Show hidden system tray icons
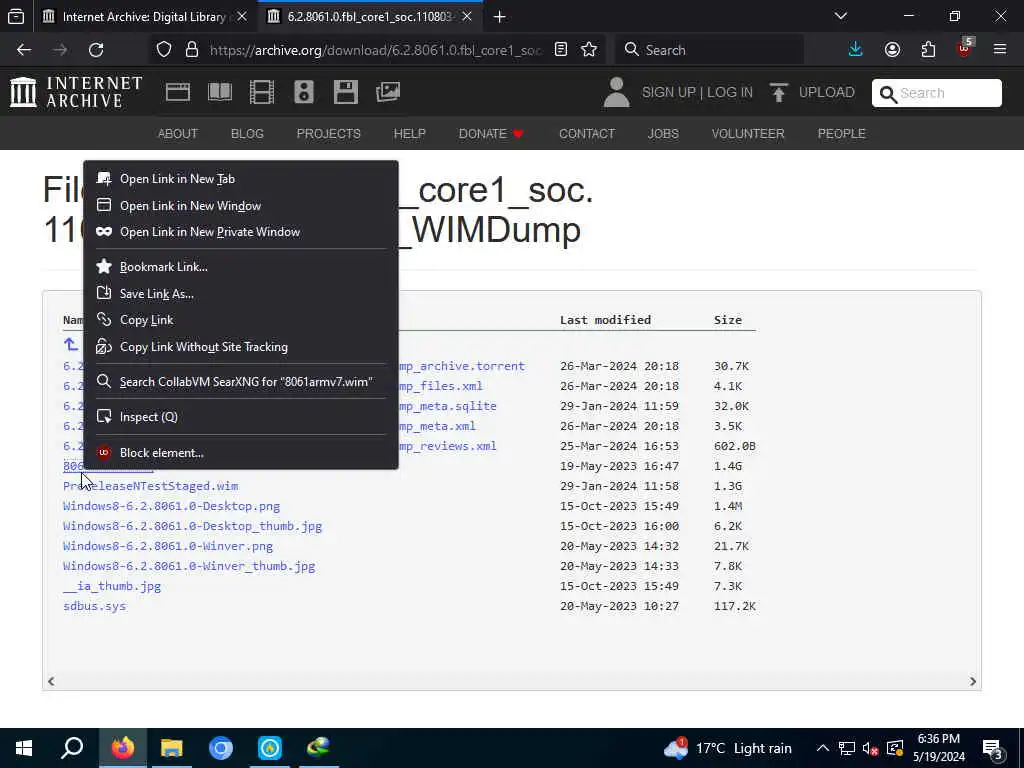 (x=823, y=748)
